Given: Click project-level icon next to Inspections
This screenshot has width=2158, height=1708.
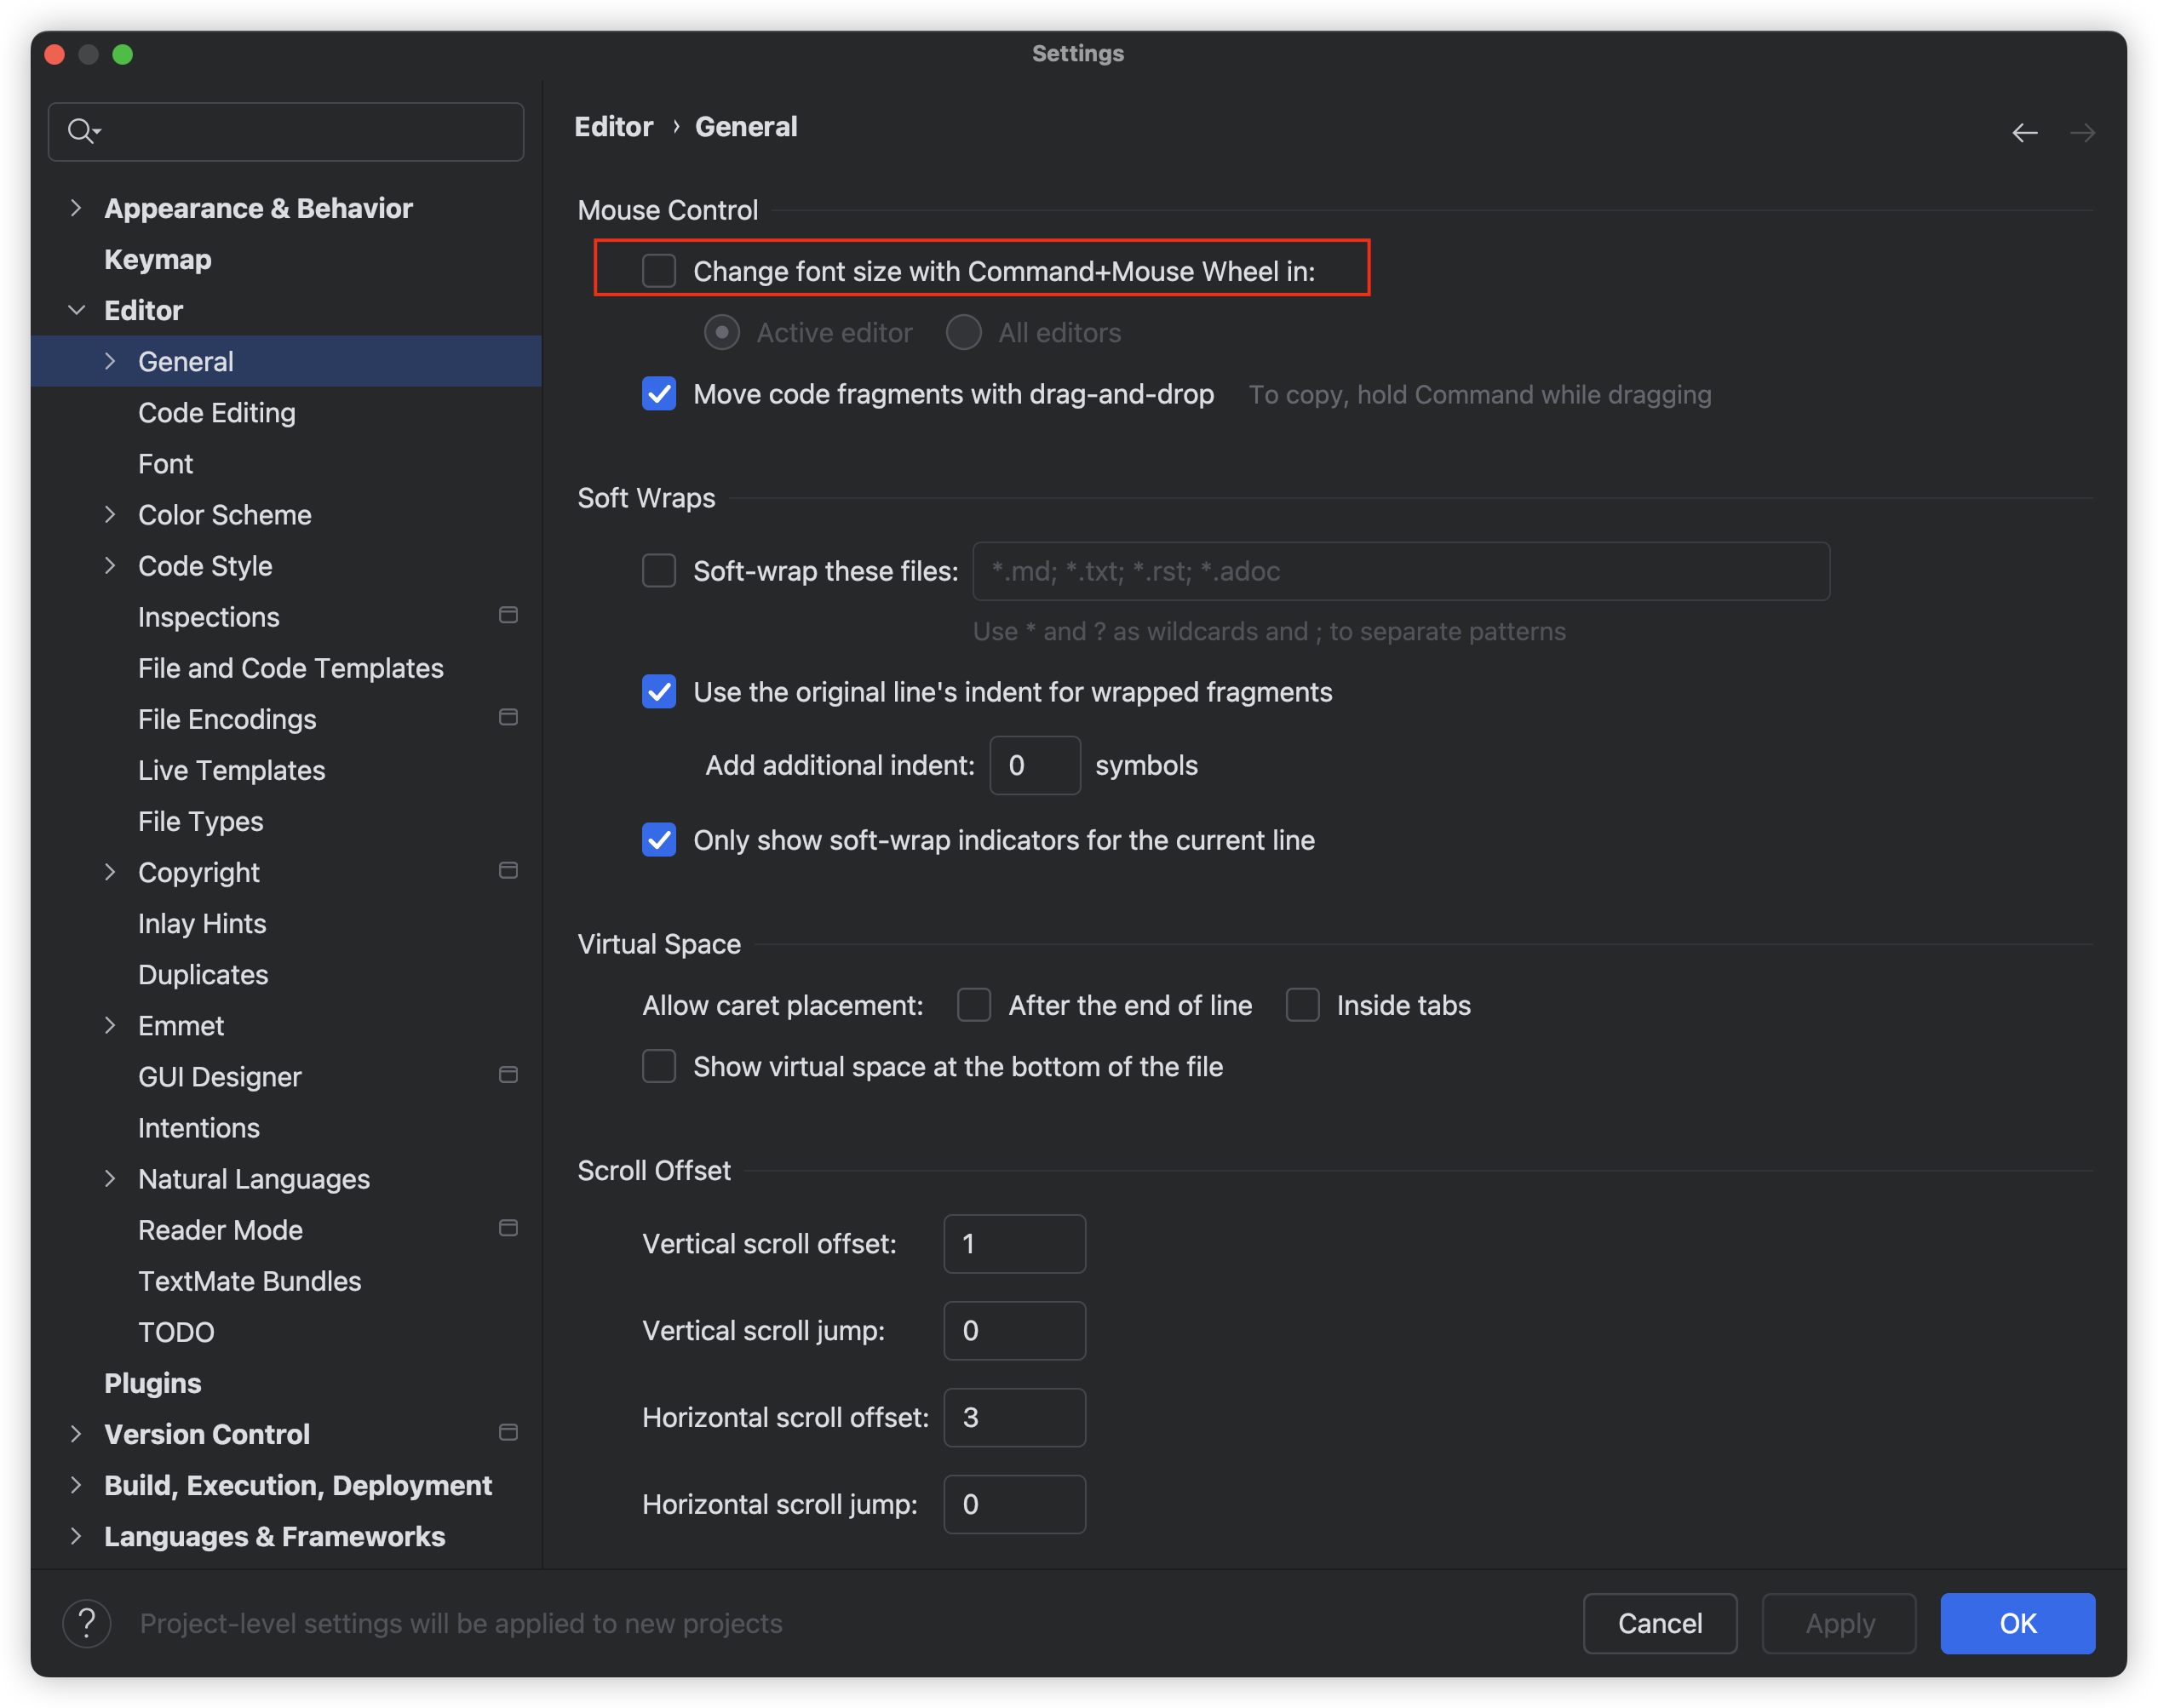Looking at the screenshot, I should coord(508,615).
